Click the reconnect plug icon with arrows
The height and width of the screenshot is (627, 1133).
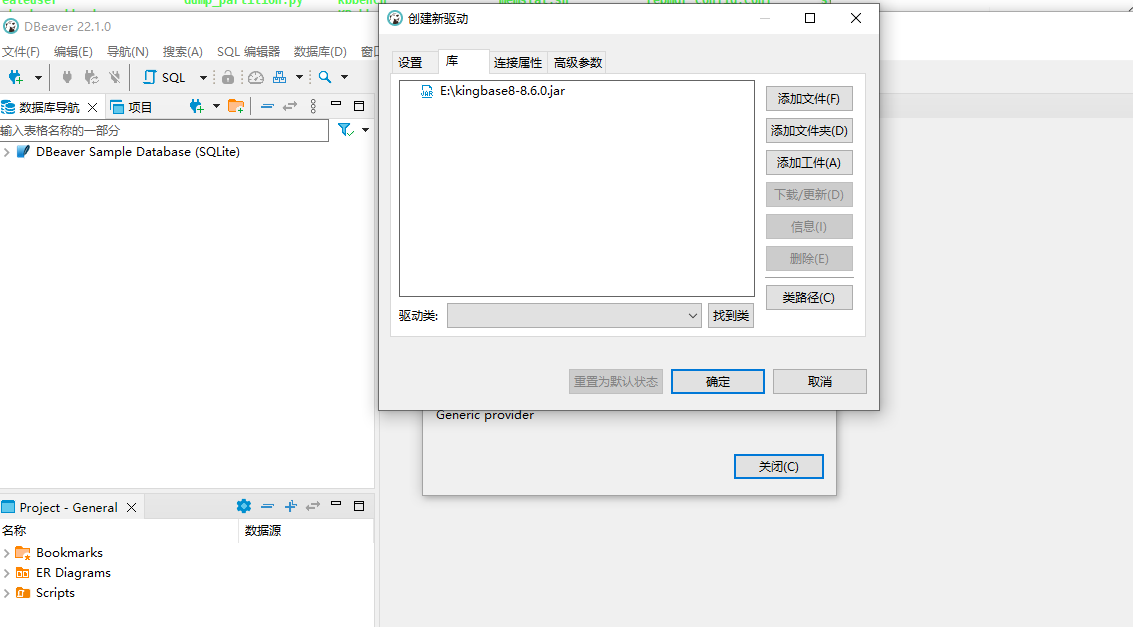91,77
